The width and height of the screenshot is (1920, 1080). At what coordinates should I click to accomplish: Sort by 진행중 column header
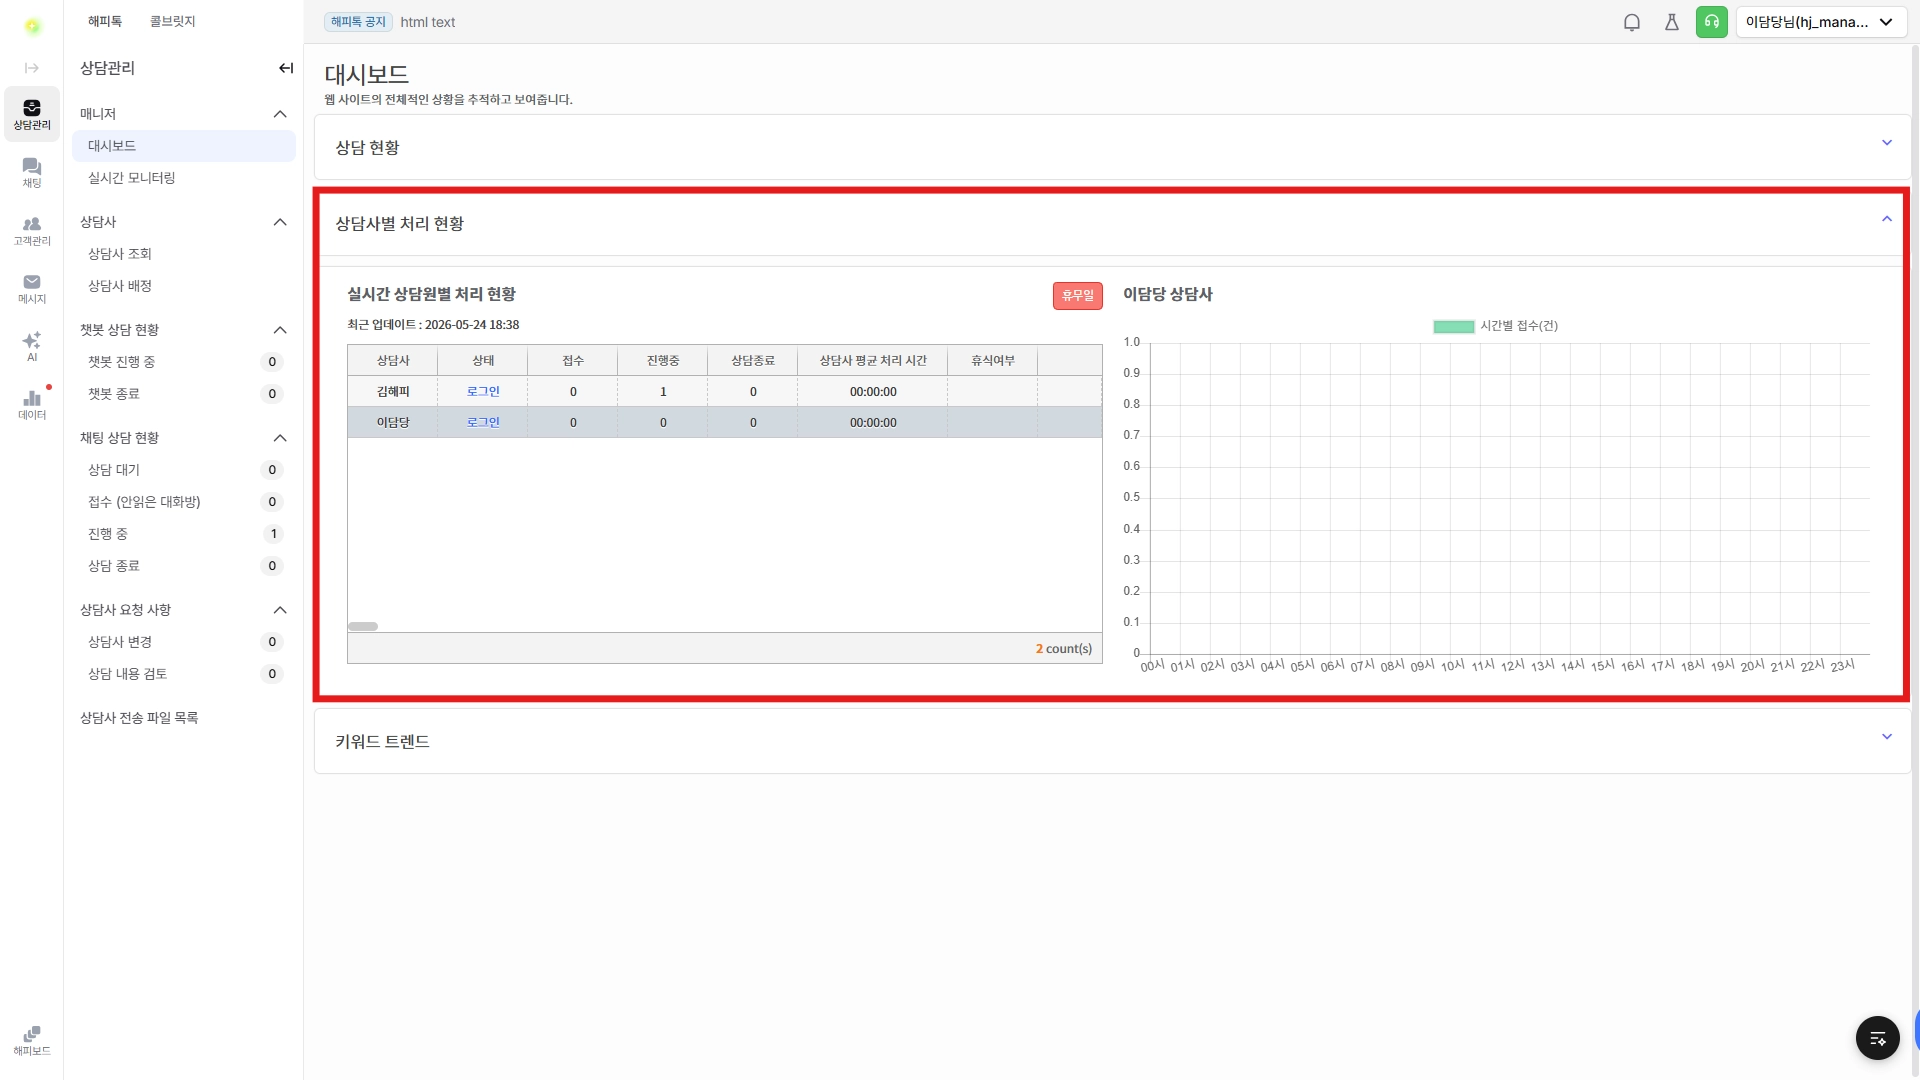click(663, 361)
